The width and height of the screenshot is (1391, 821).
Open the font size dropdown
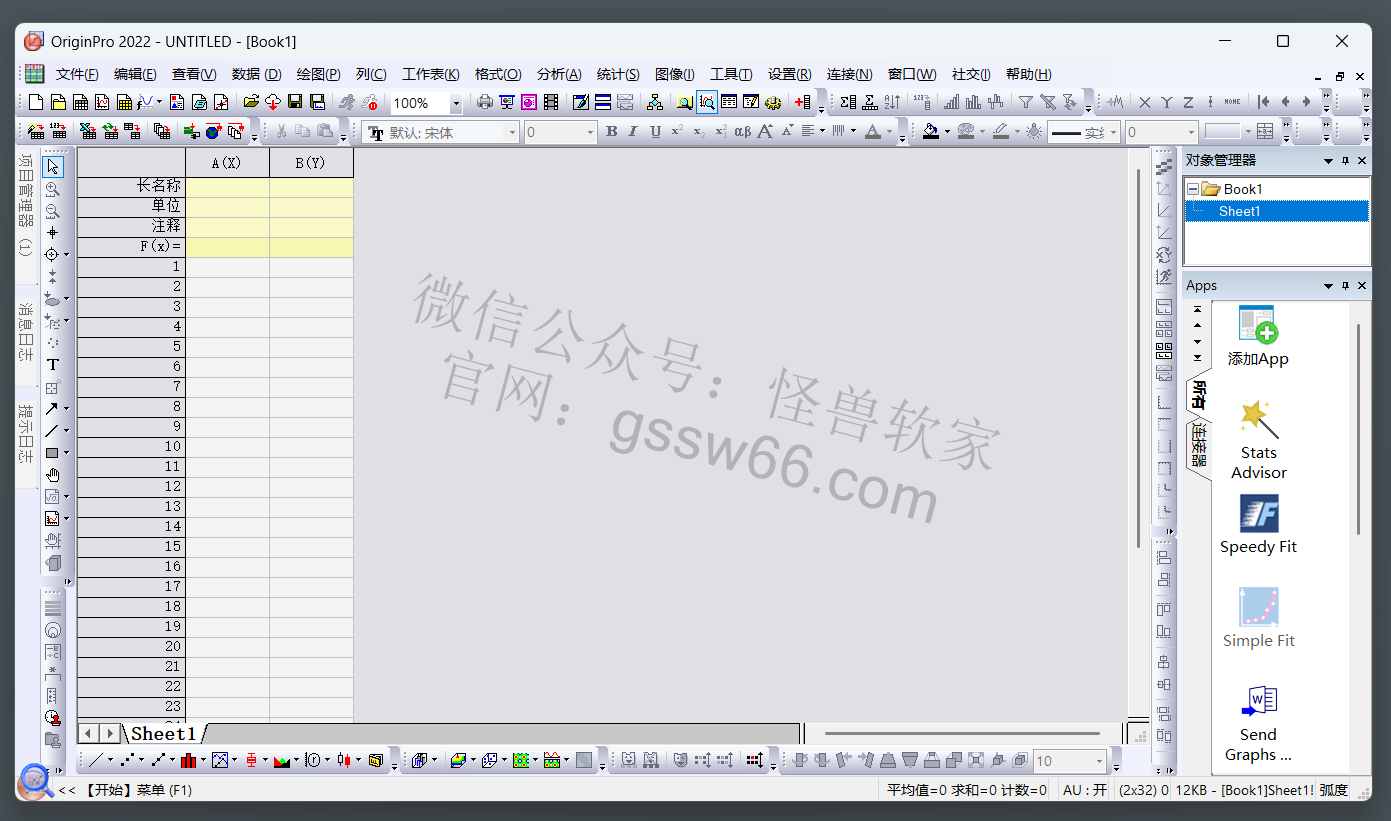590,132
